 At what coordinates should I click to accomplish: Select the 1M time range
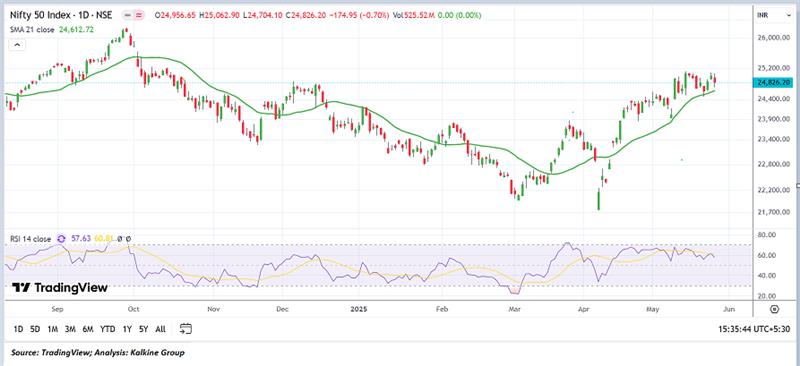tap(52, 329)
